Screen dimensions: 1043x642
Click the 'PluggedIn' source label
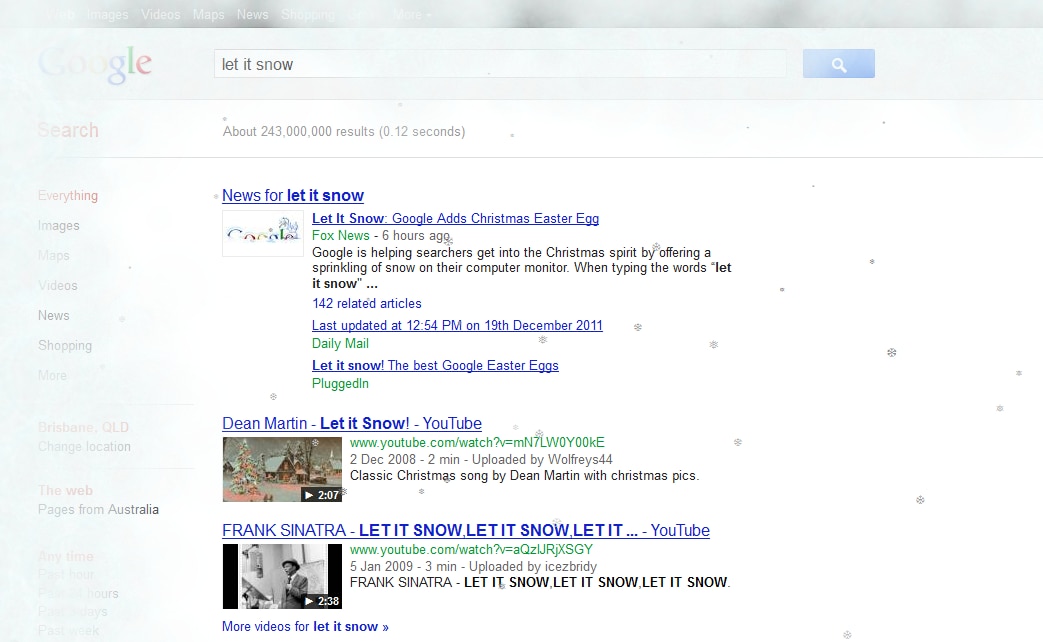pos(340,383)
